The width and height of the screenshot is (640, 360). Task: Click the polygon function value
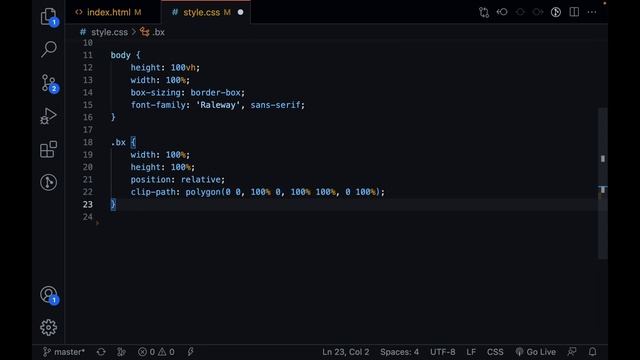203,192
